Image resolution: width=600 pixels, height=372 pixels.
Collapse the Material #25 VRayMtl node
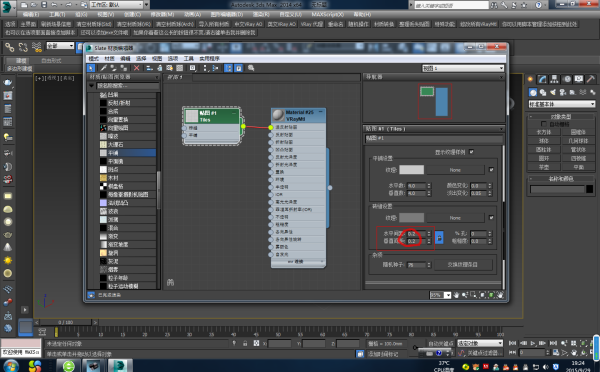coord(321,112)
